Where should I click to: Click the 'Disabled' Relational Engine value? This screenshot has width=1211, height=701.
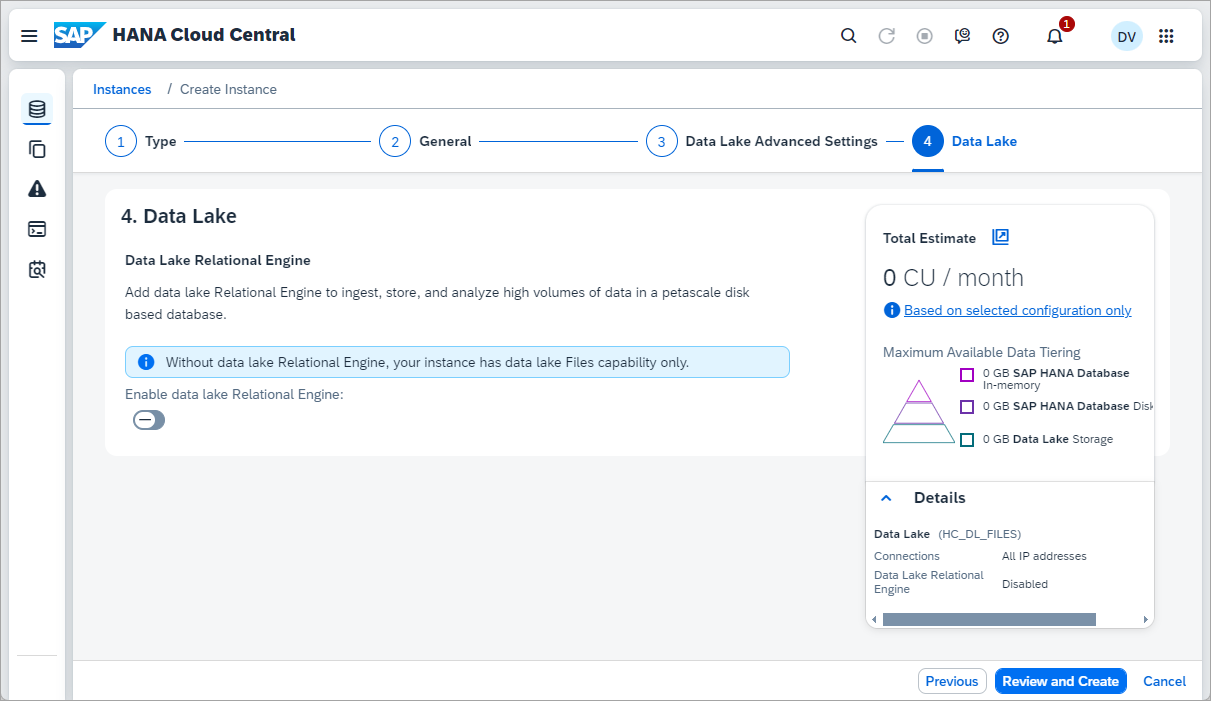tap(1025, 584)
